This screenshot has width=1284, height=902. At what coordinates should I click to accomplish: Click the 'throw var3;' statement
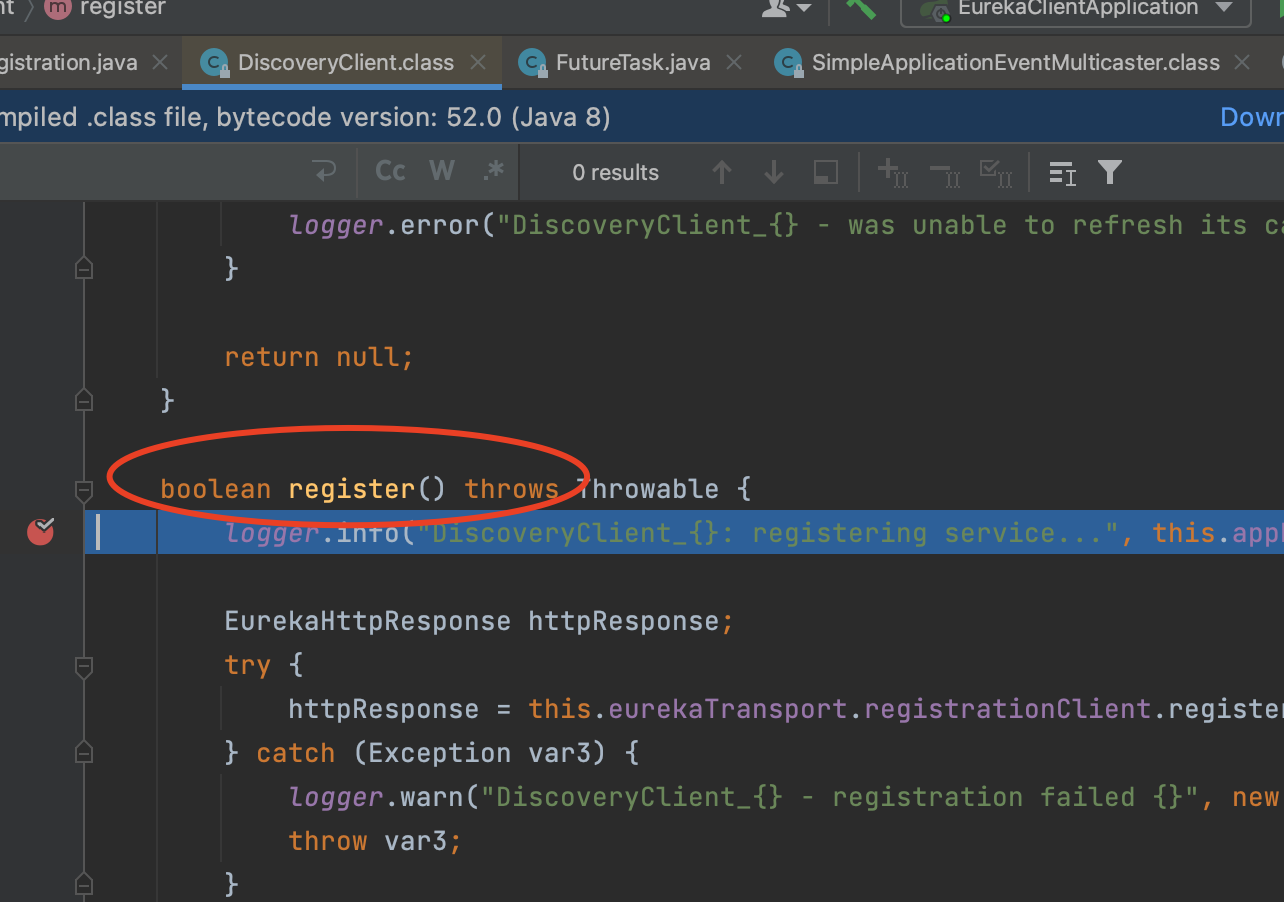pyautogui.click(x=375, y=841)
